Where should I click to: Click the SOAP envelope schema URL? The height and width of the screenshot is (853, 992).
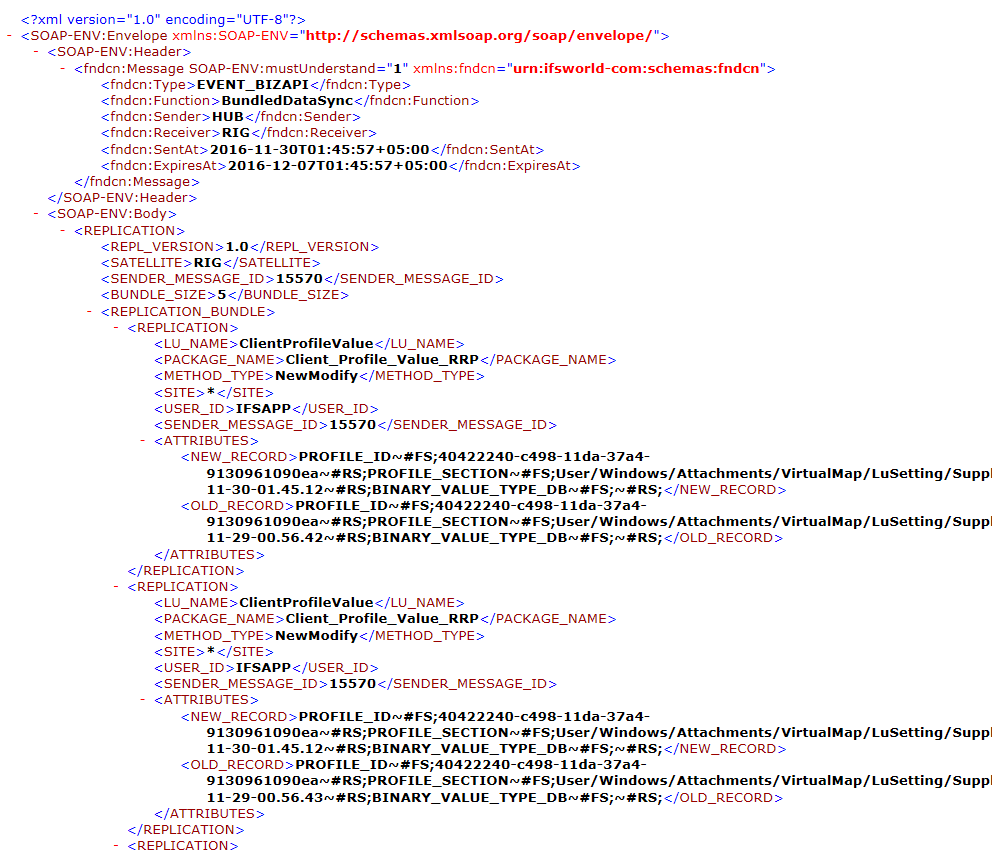point(480,36)
